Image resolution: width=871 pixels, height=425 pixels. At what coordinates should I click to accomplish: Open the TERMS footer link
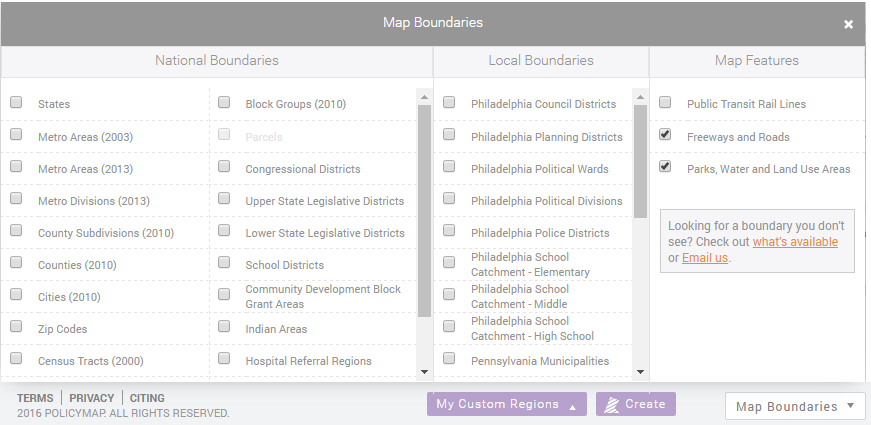click(35, 398)
